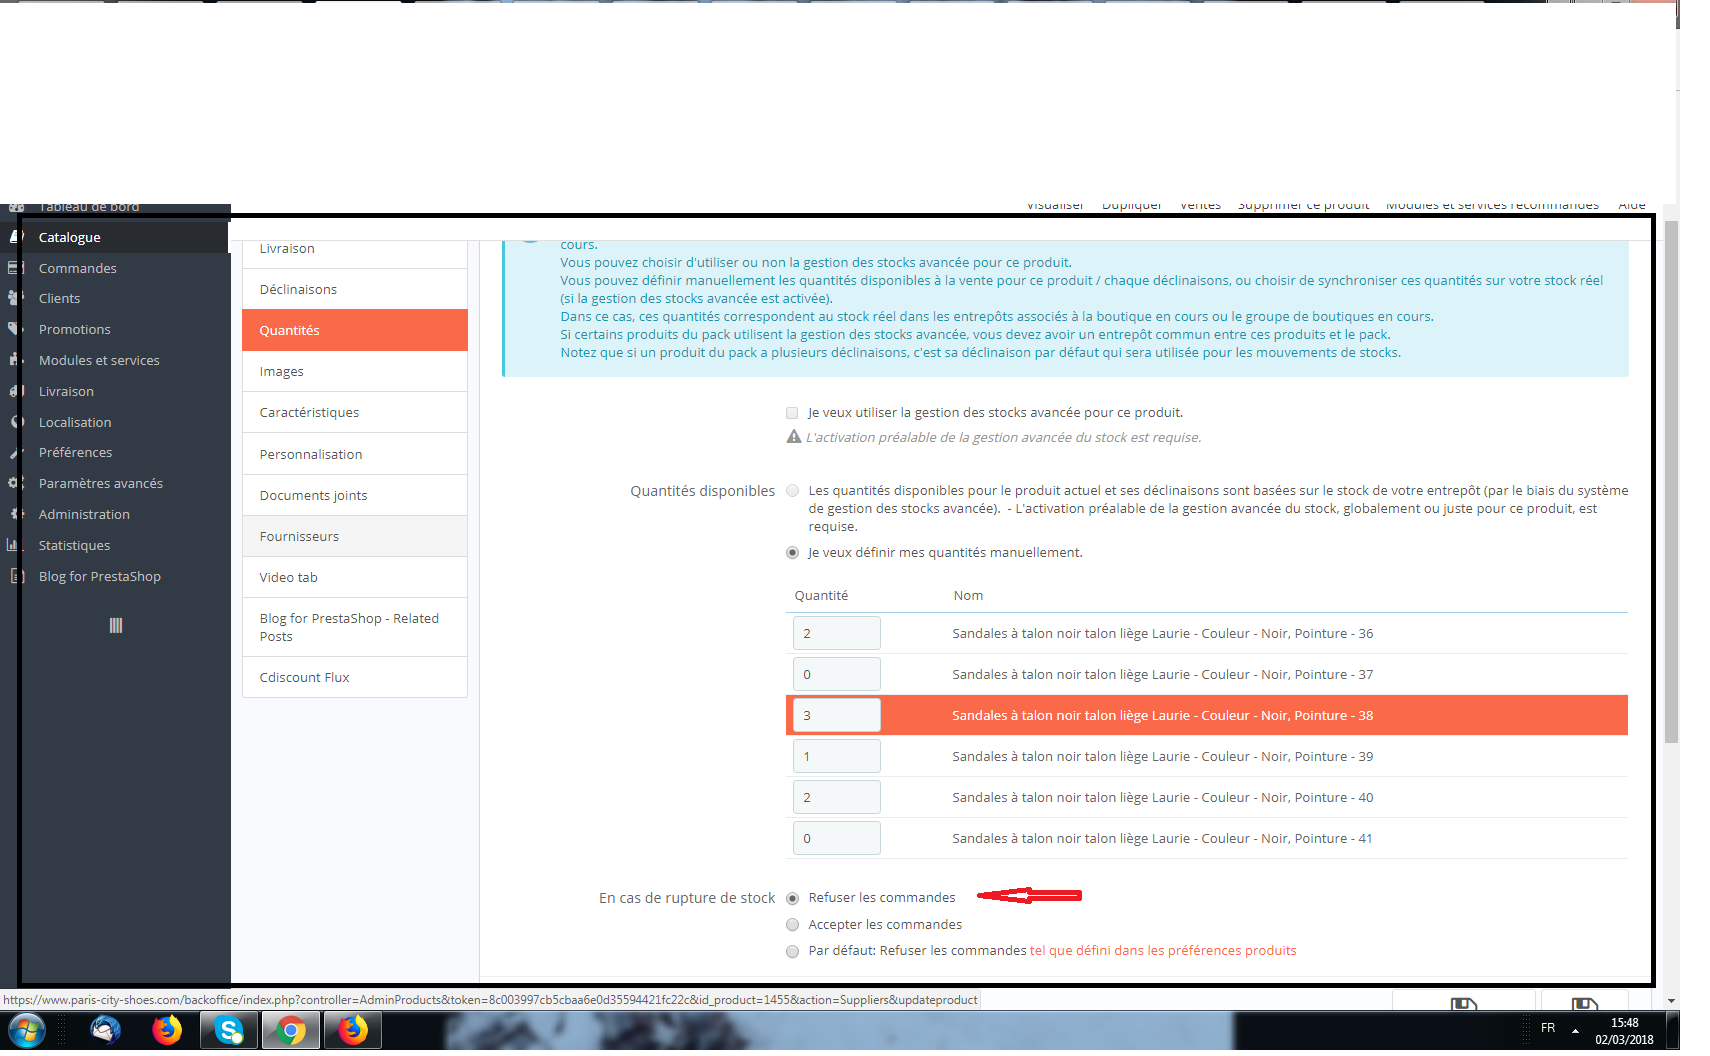
Task: Open the Windows Start menu
Action: point(27,1030)
